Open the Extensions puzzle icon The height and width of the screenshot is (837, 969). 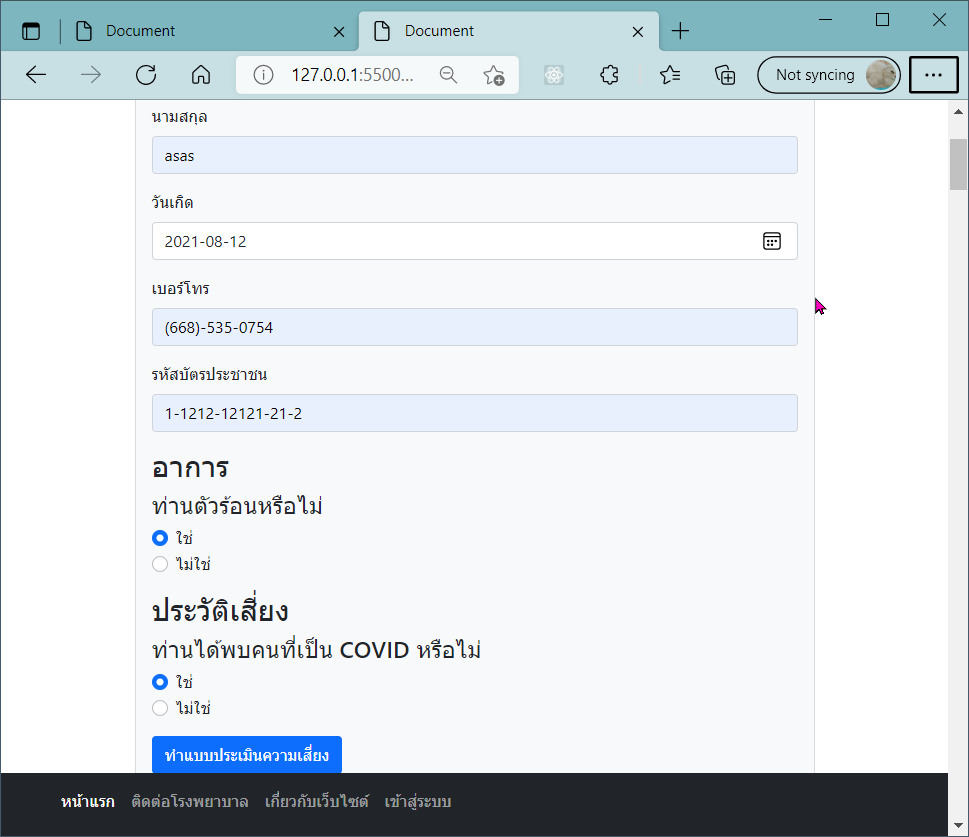click(x=609, y=75)
